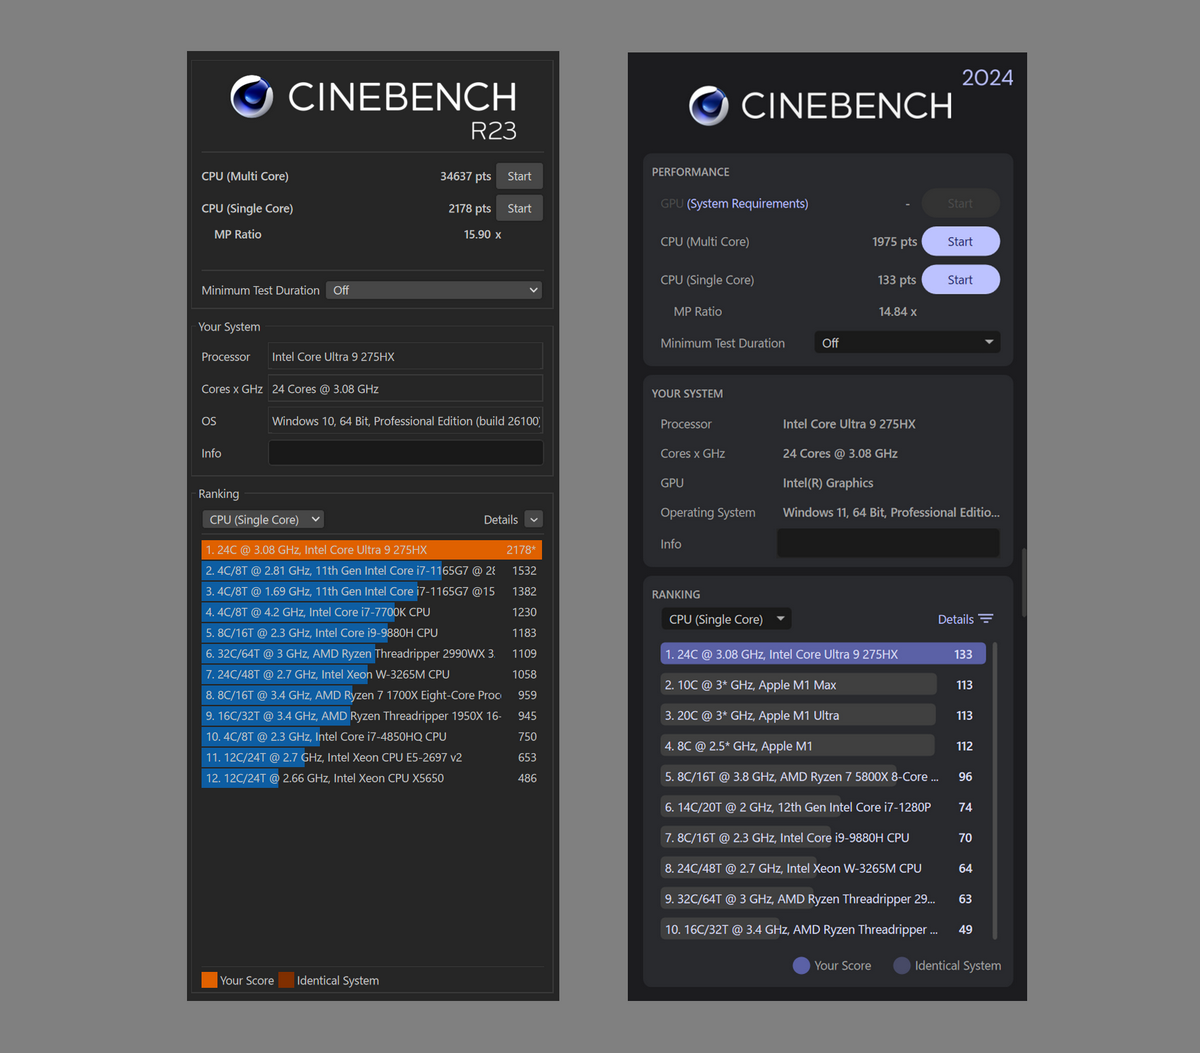Select 2024 ranking row 32C/64T Threadripper

823,899
